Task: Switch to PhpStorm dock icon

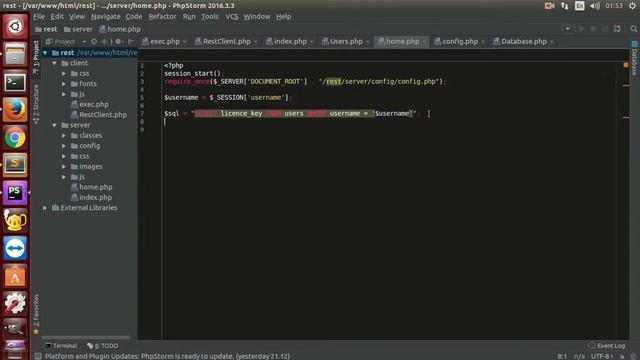Action: tap(15, 193)
